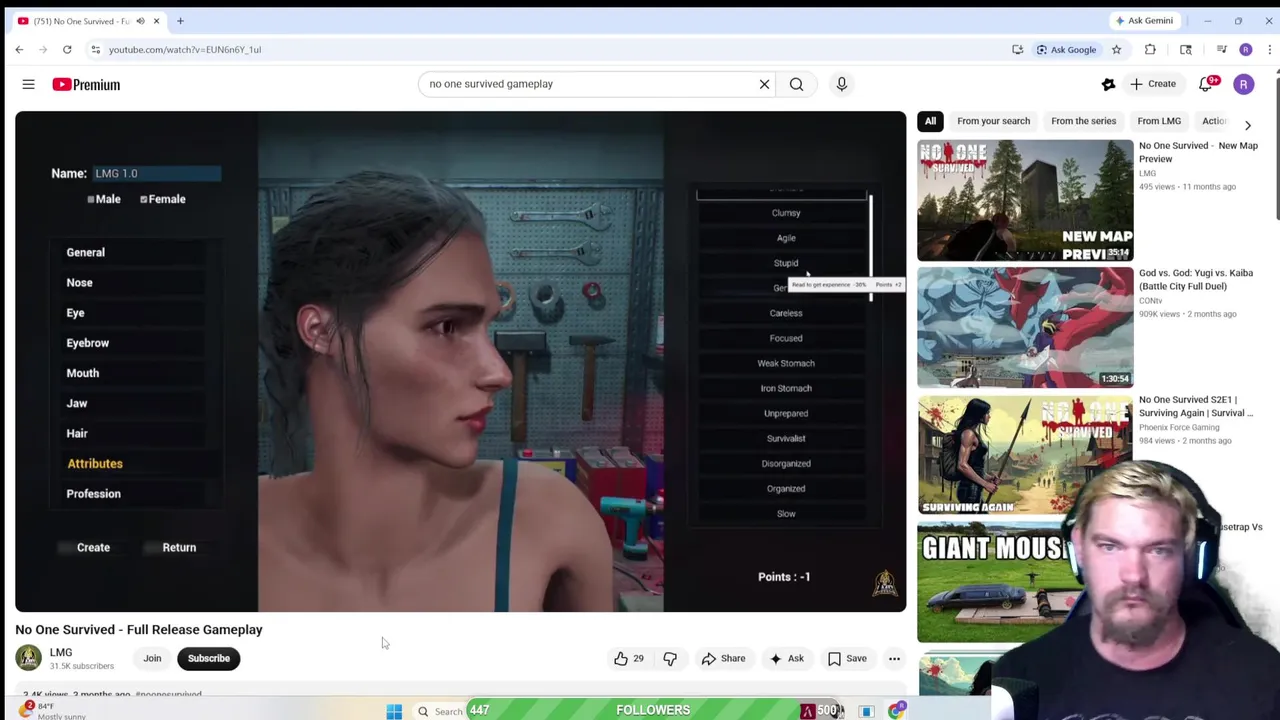
Task: Open the Windows Start menu
Action: coord(394,711)
